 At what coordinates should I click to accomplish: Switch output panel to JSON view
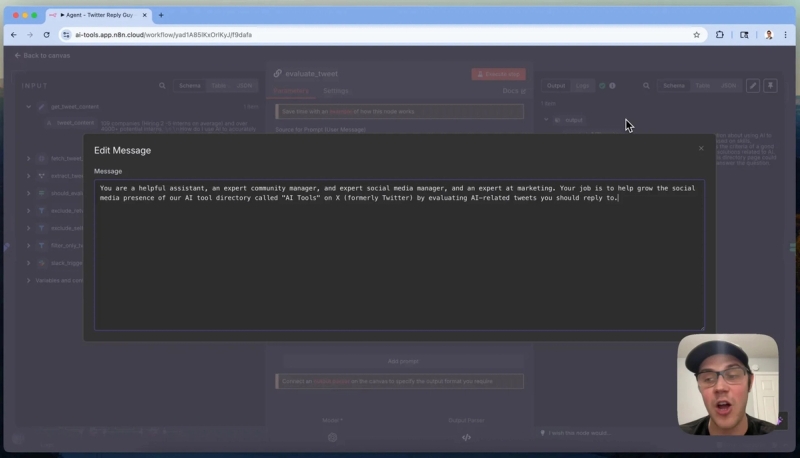(729, 86)
